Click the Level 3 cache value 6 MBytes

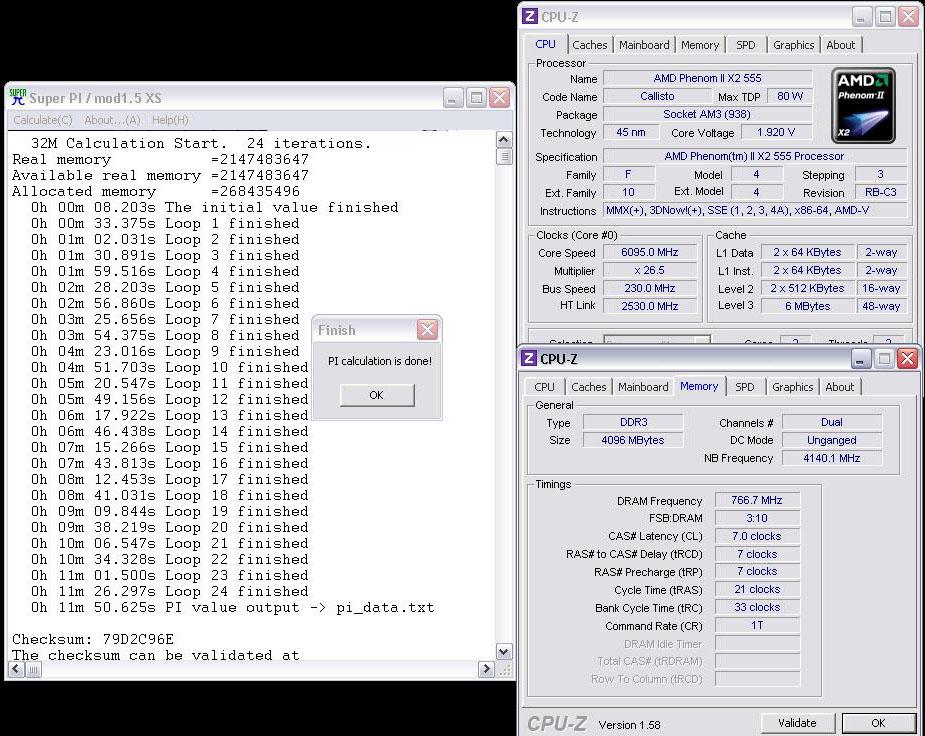point(808,306)
